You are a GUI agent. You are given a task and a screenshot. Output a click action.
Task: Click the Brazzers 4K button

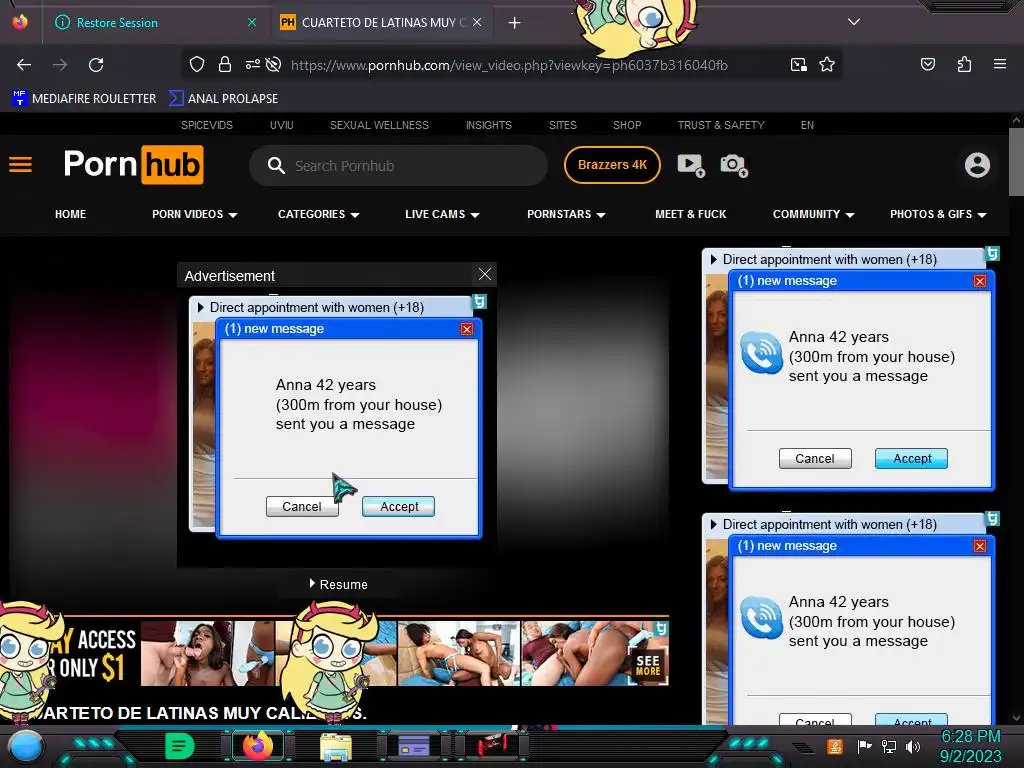click(612, 165)
